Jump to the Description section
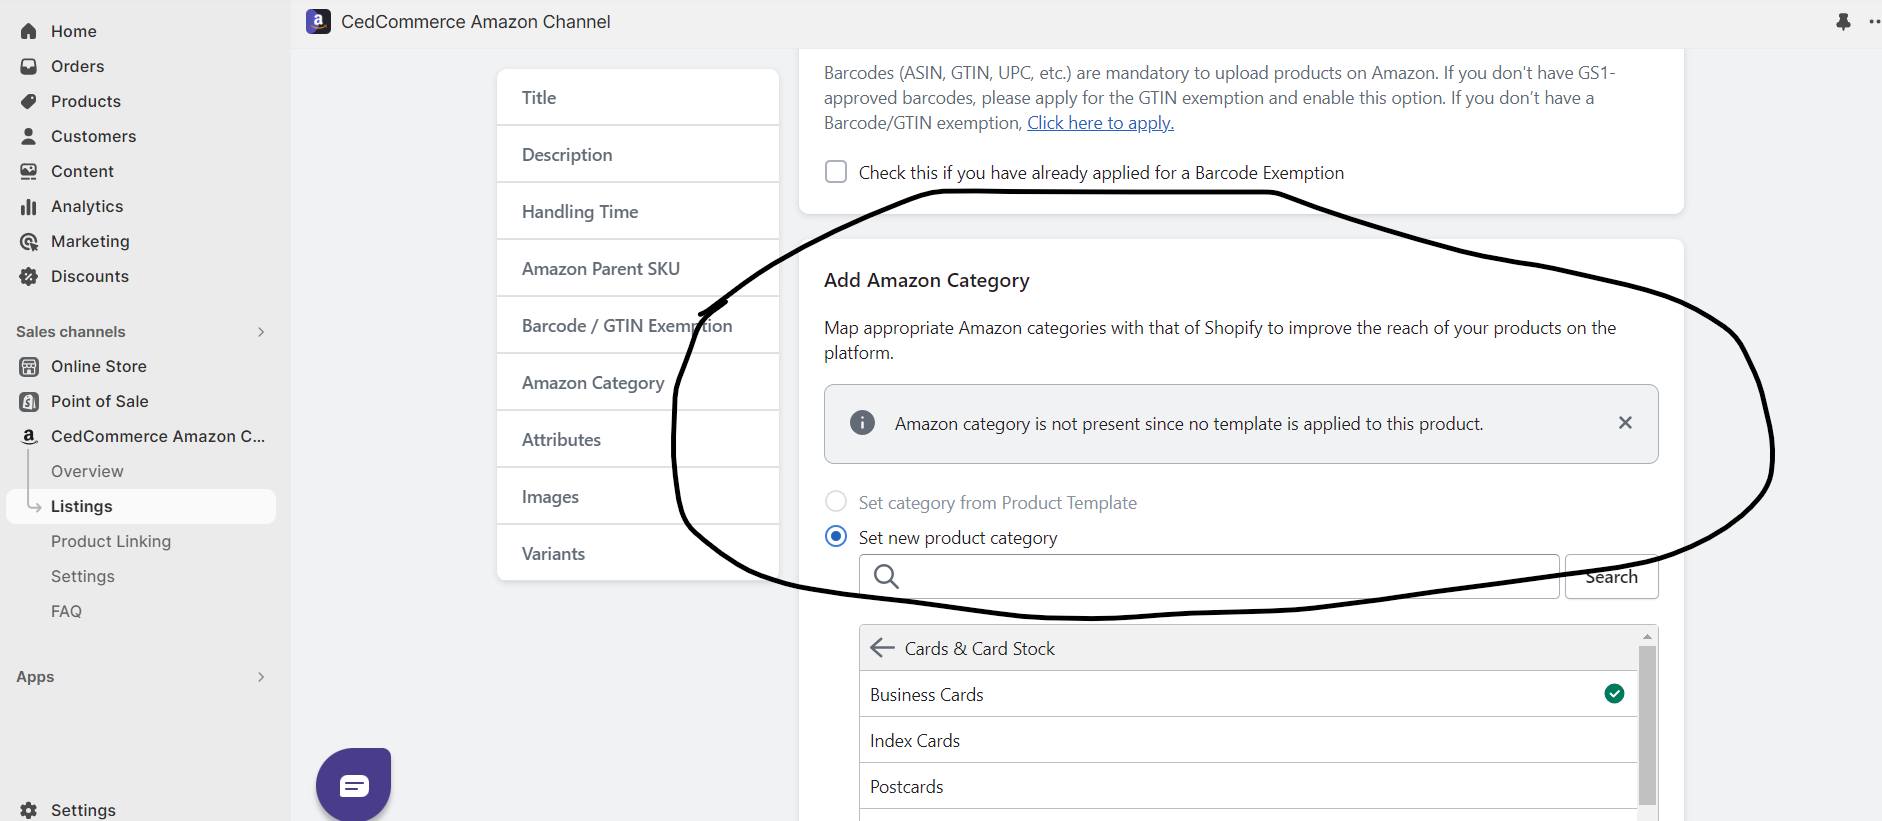The image size is (1882, 821). (638, 154)
